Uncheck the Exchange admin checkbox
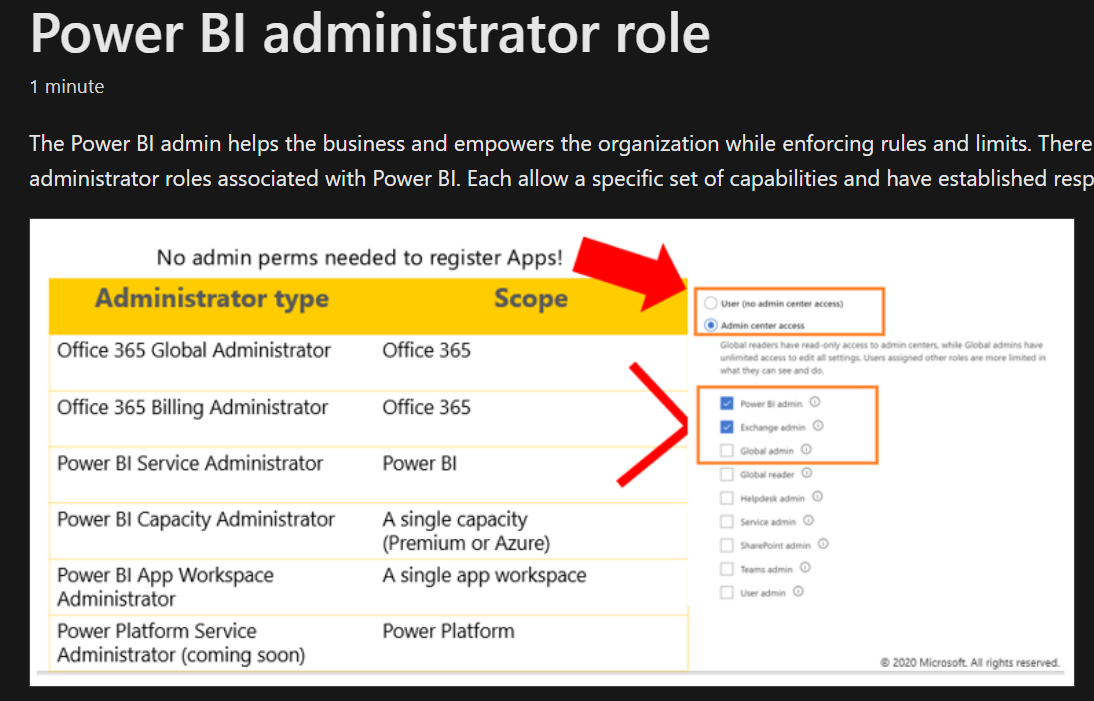 726,427
